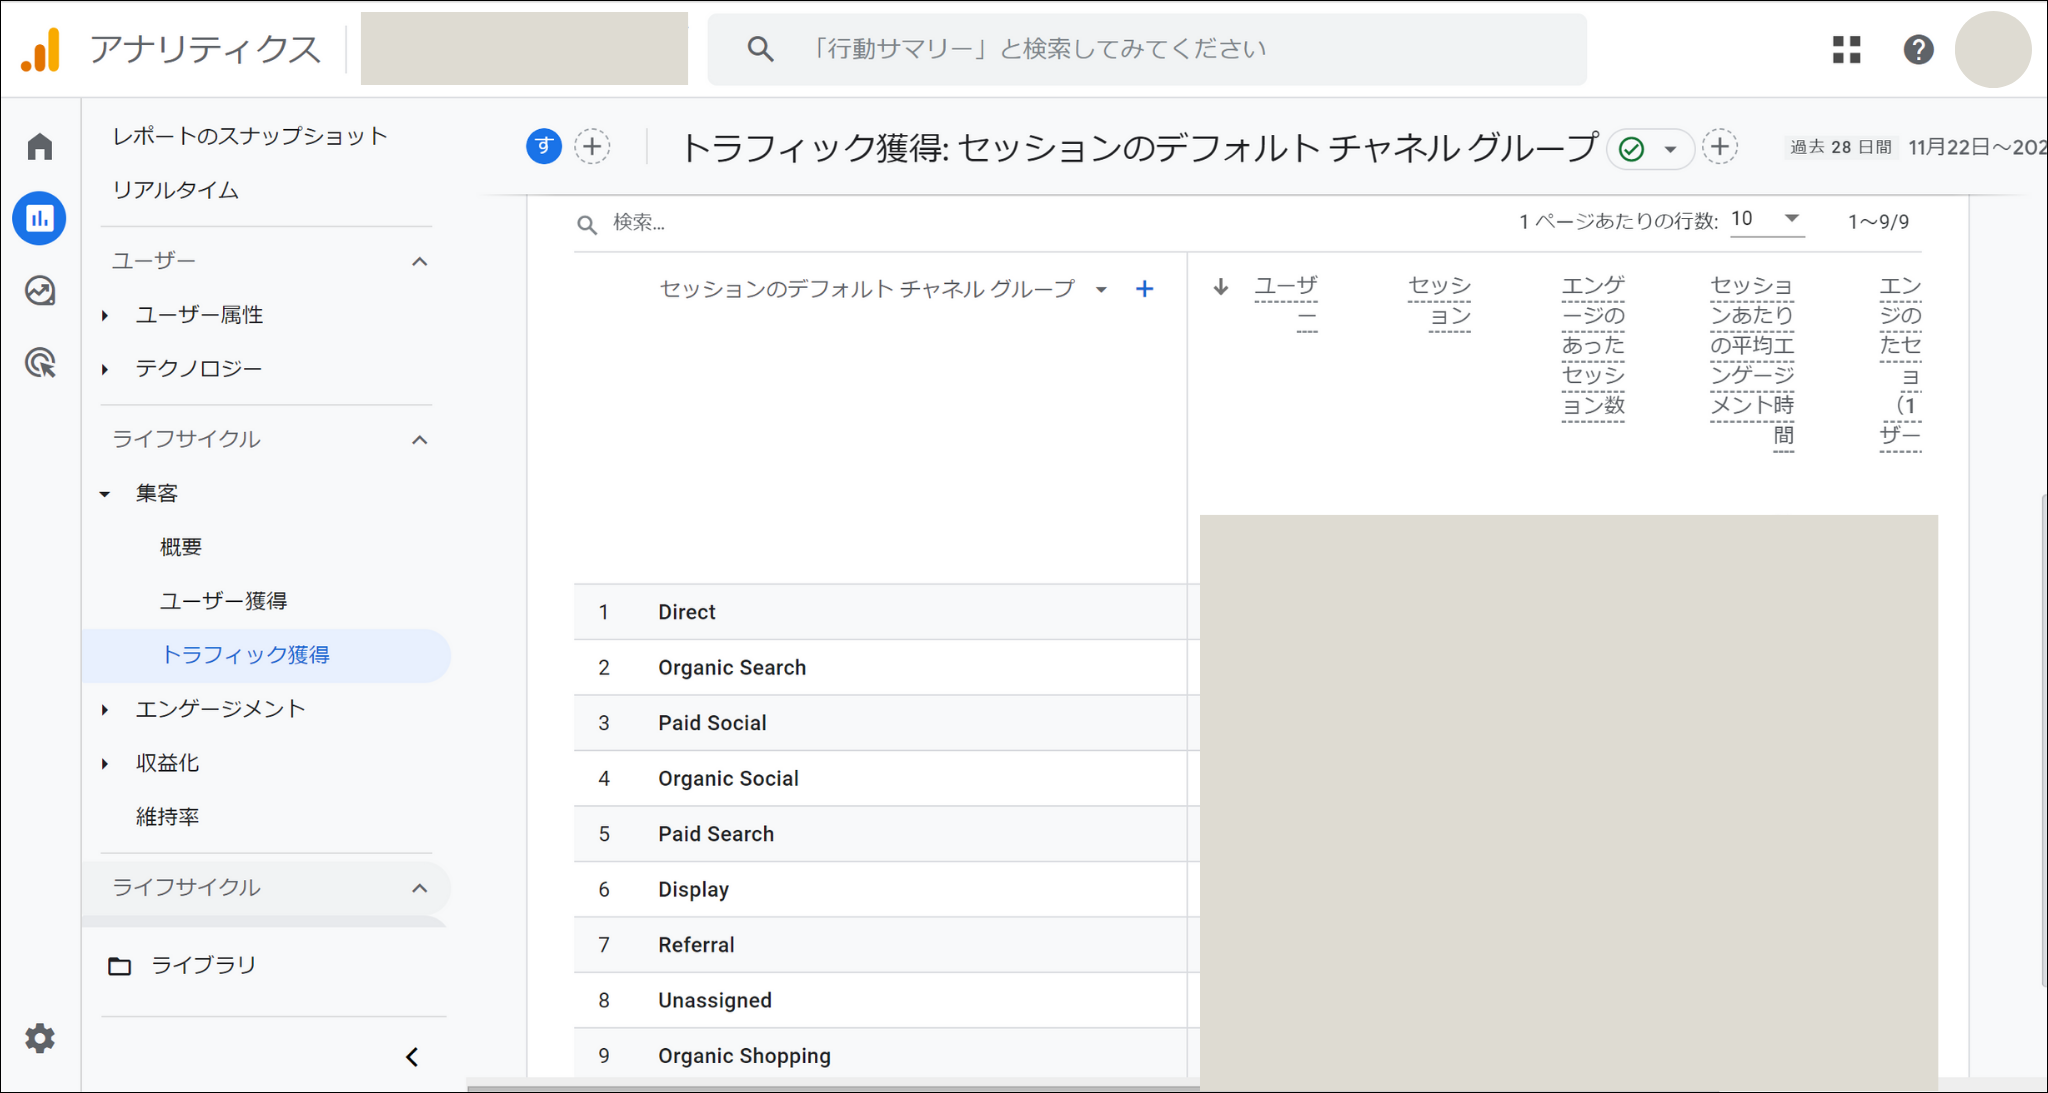This screenshot has height=1093, width=2048.
Task: Open the Reports bar-chart icon in sidebar
Action: (40, 218)
